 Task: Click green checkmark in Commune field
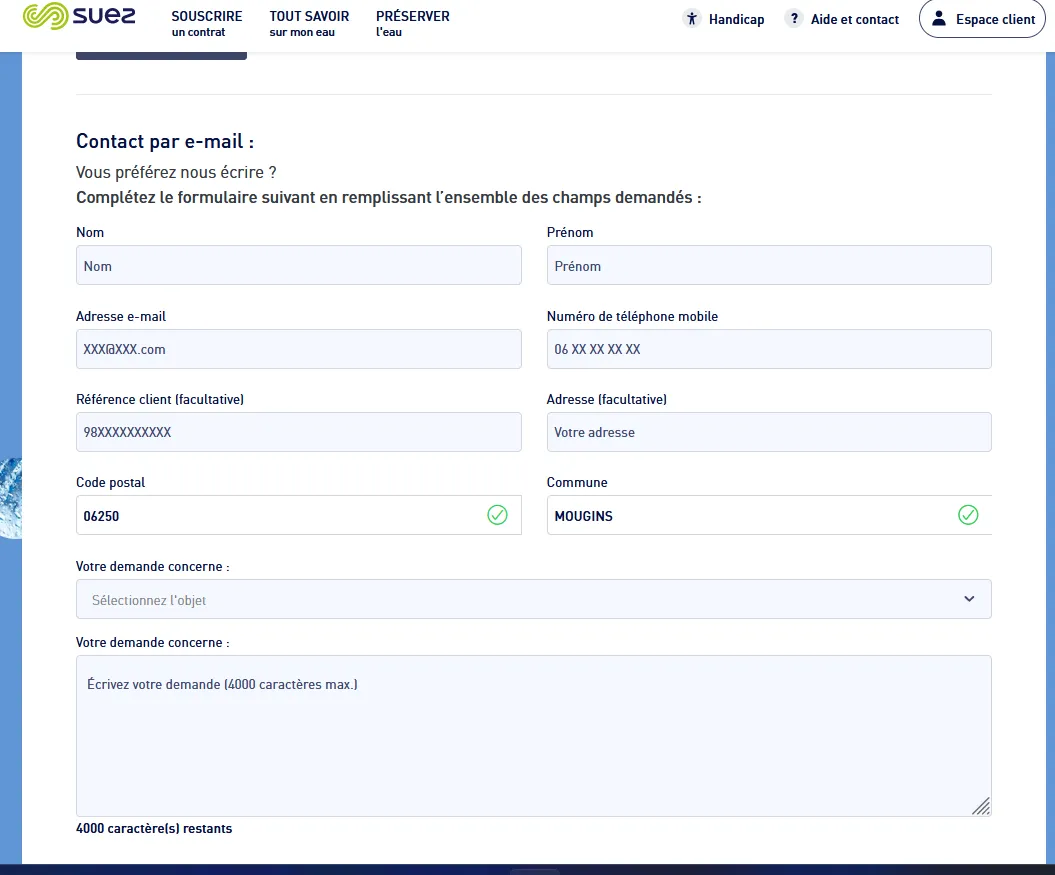[968, 515]
